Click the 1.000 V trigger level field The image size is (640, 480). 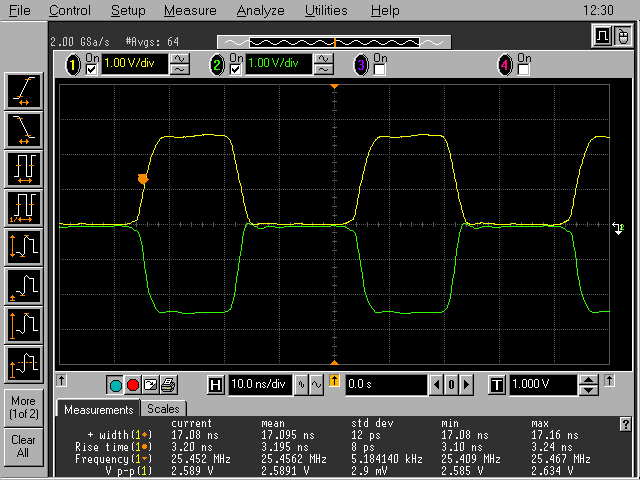(543, 384)
